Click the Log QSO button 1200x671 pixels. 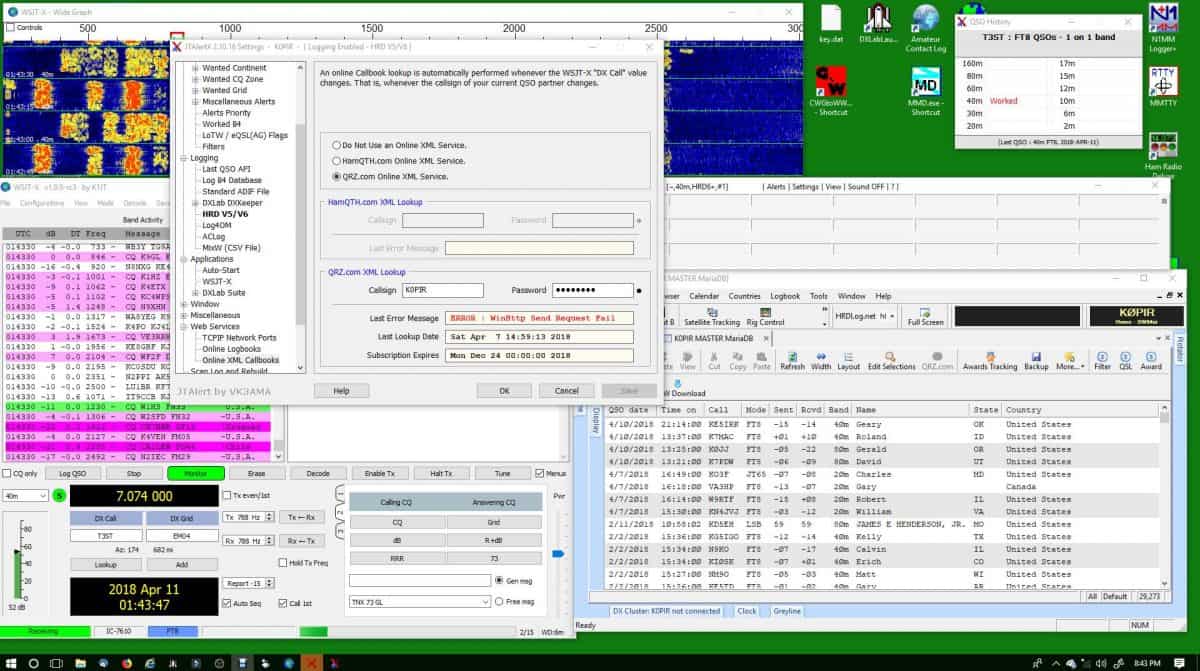[72, 473]
